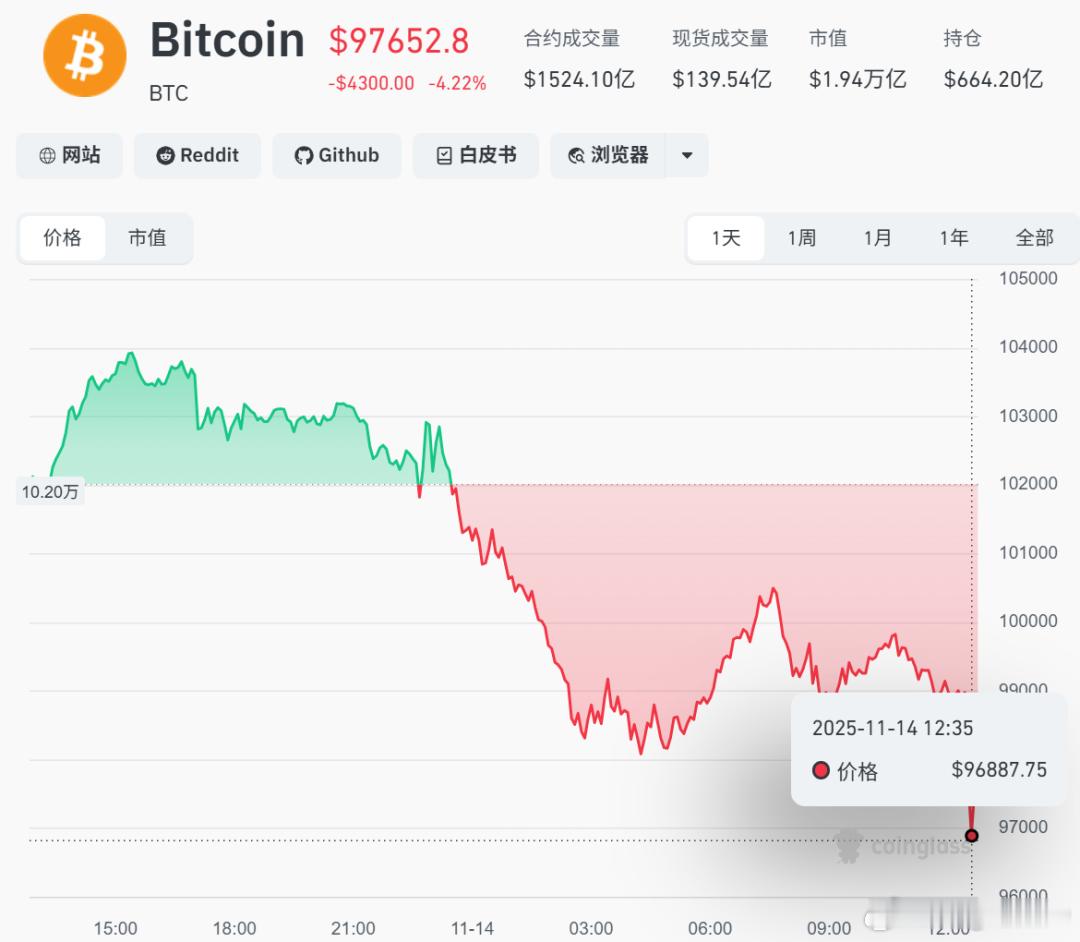The width and height of the screenshot is (1080, 942).
Task: Toggle the 1周 weekly timeframe
Action: click(x=801, y=238)
